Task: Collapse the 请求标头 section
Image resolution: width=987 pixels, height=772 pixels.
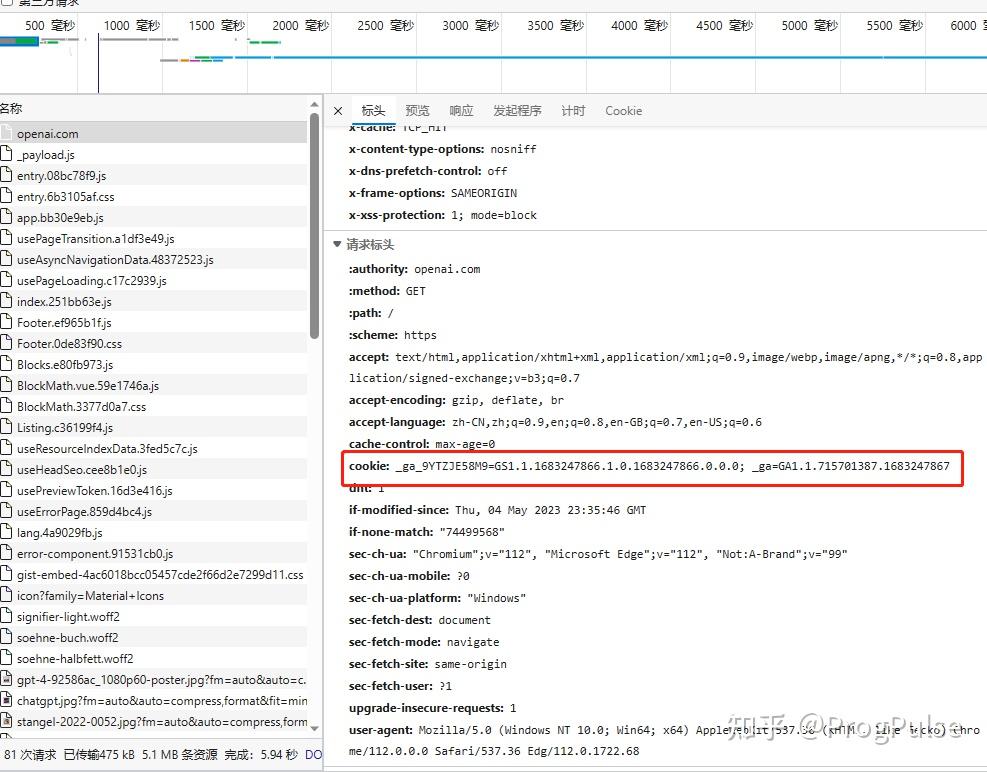Action: coord(337,242)
